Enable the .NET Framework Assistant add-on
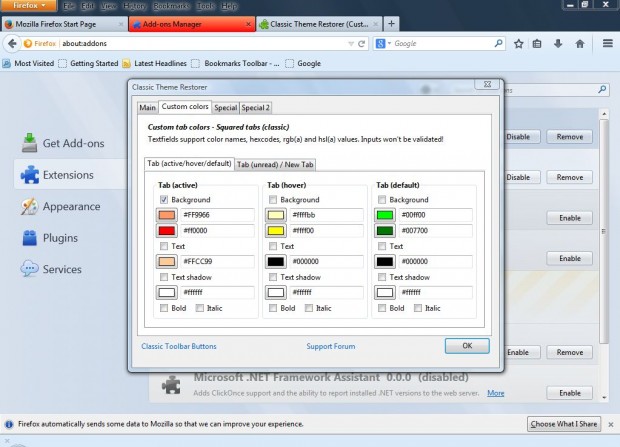Image resolution: width=620 pixels, height=447 pixels. (569, 393)
